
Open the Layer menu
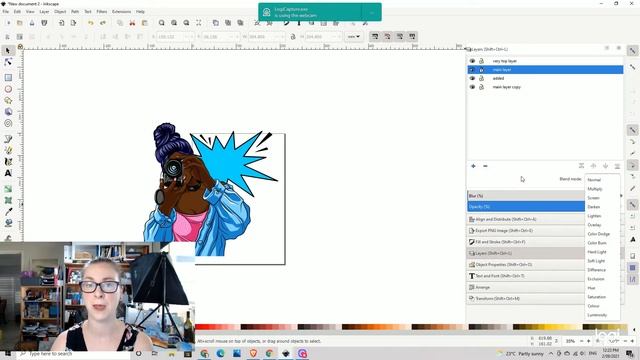click(x=44, y=12)
